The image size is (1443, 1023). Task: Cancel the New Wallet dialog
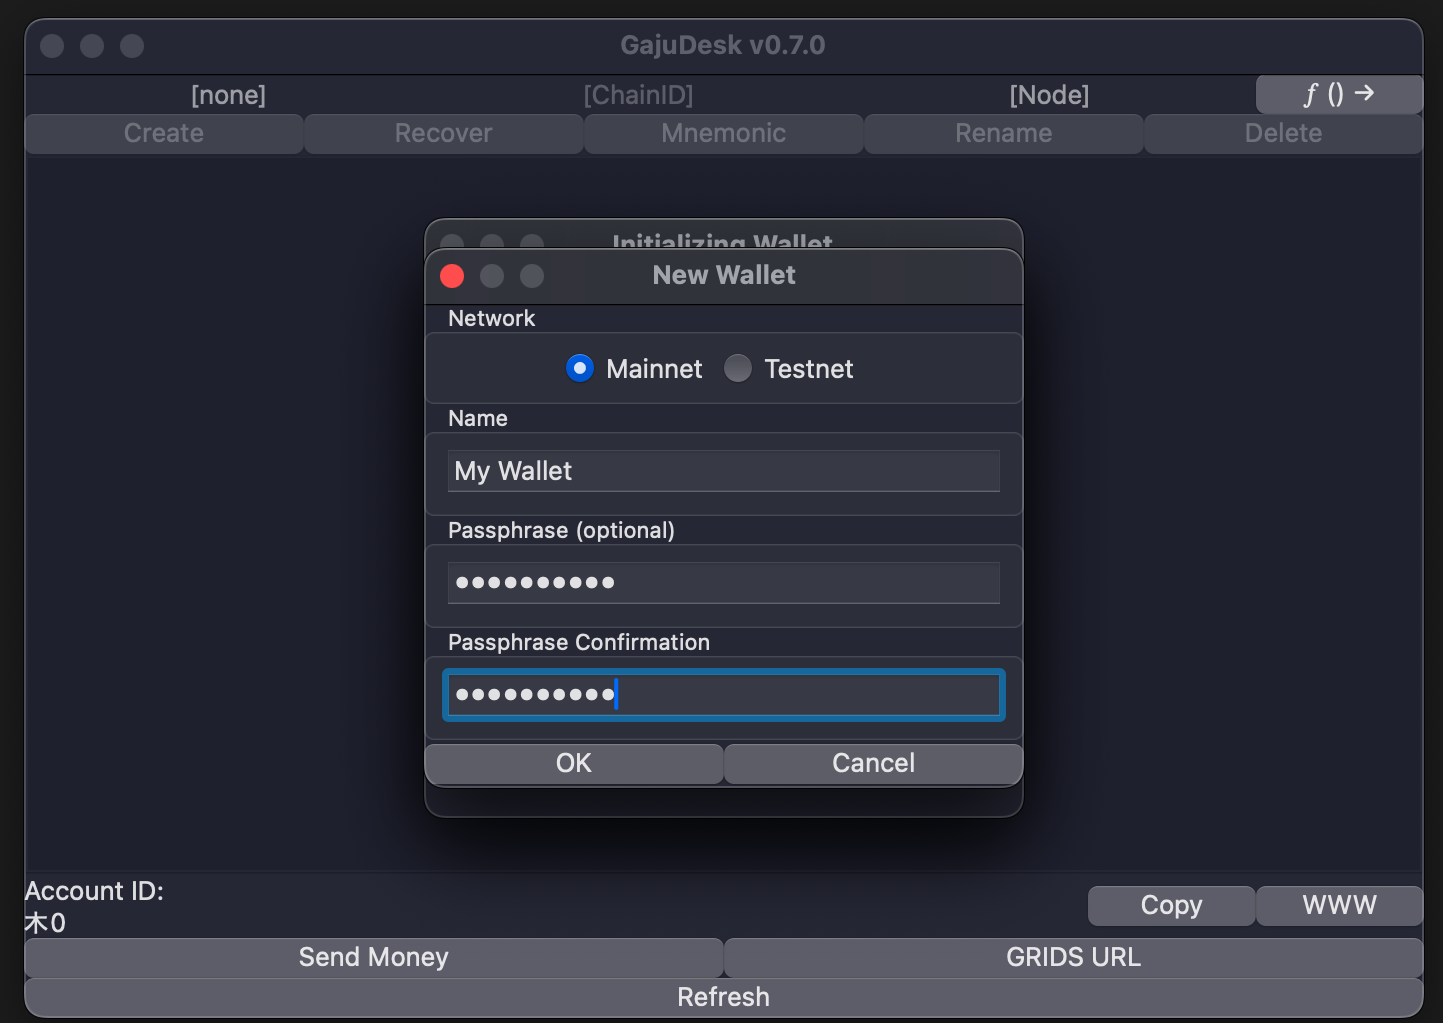tap(873, 764)
